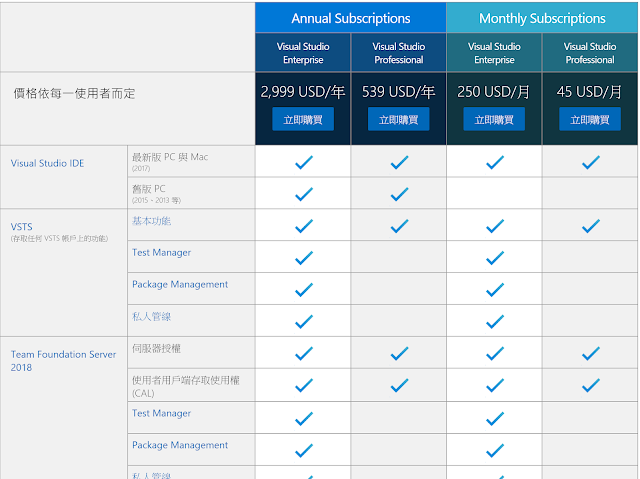The width and height of the screenshot is (640, 479).
Task: Click the 45 USD/月 price
Action: [x=589, y=92]
